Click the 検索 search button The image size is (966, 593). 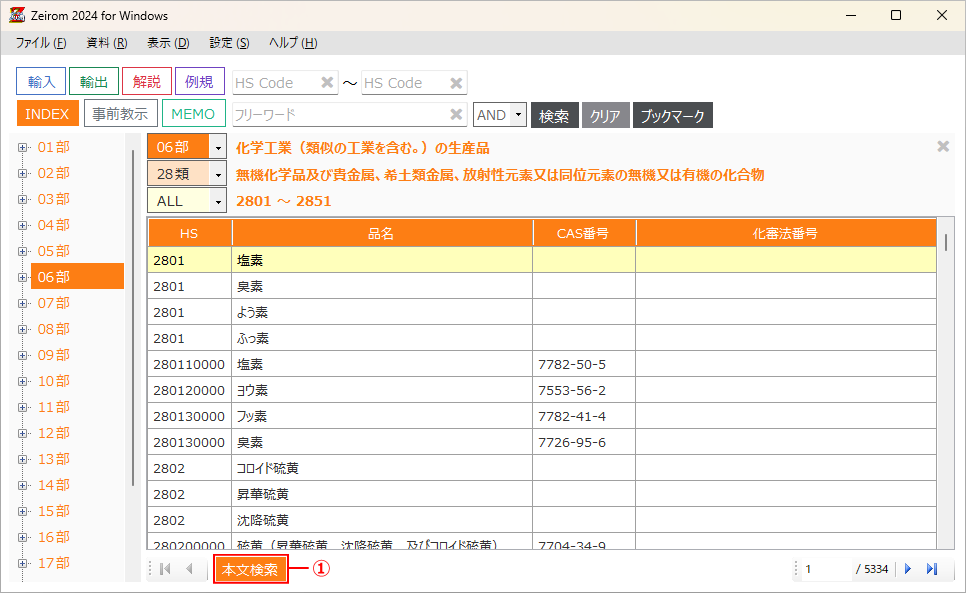coord(554,115)
